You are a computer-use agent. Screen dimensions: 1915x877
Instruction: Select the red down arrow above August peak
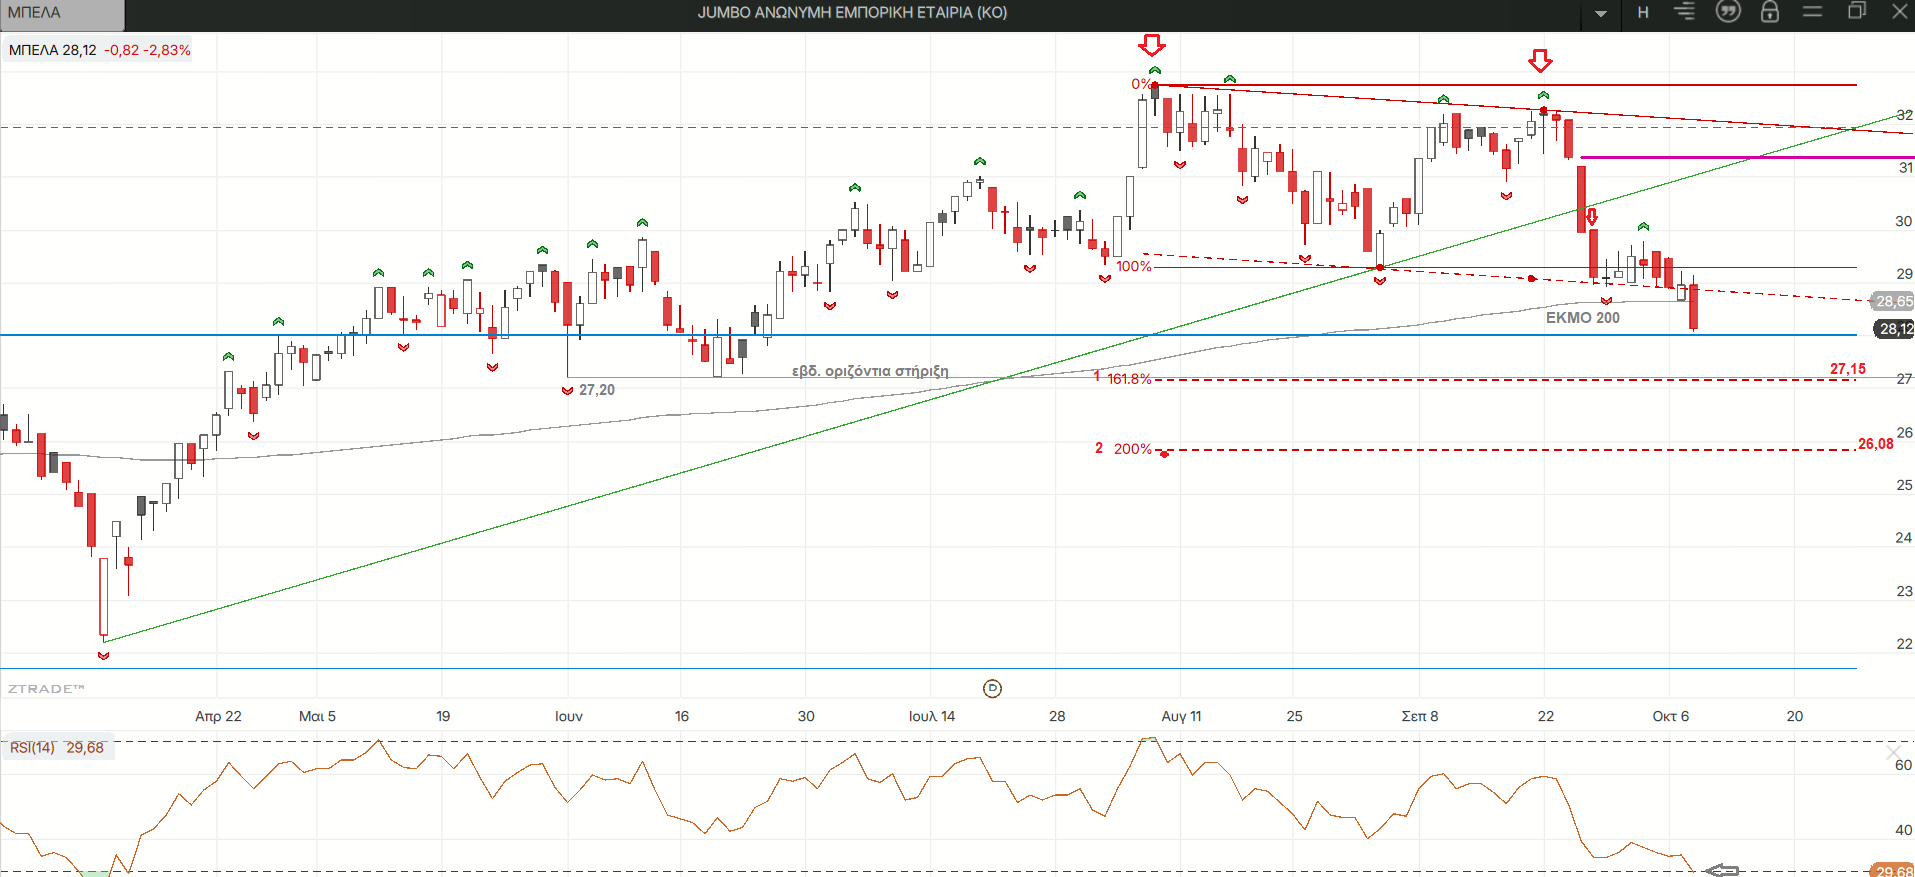pos(1152,45)
